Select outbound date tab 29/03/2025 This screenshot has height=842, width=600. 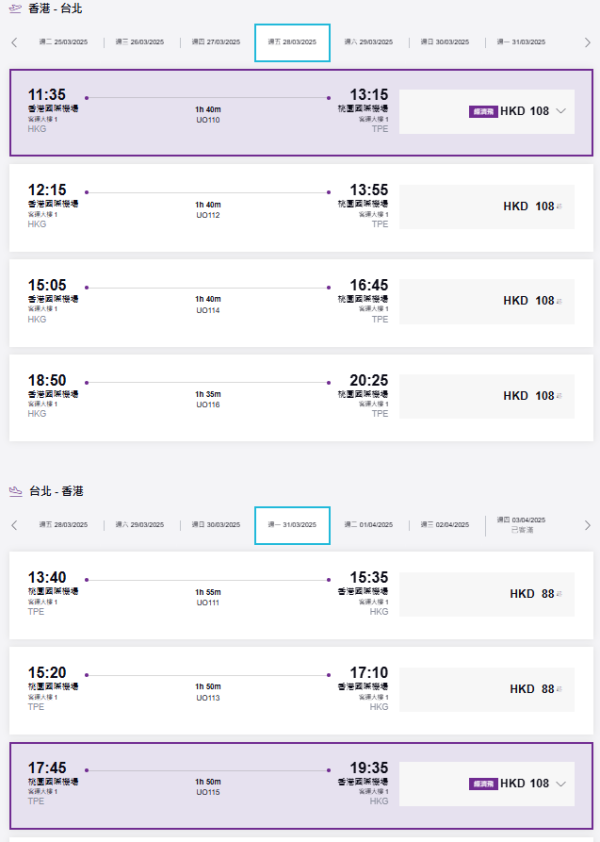click(x=368, y=43)
